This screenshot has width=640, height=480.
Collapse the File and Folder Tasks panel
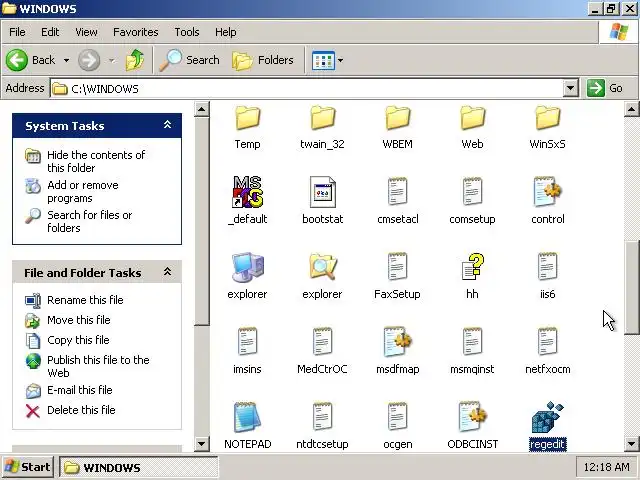(x=167, y=272)
